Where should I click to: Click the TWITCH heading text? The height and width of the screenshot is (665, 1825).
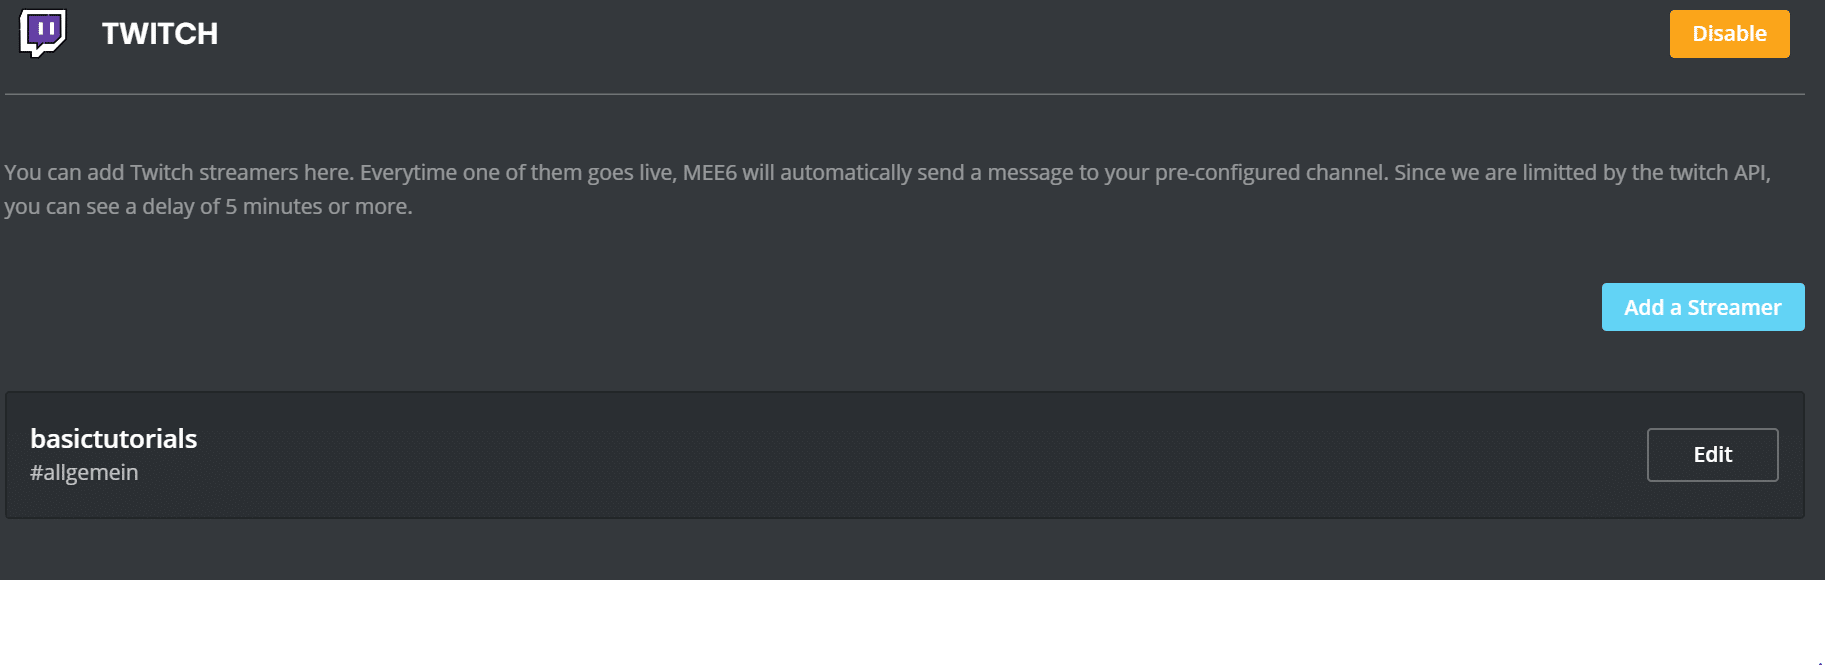[160, 34]
